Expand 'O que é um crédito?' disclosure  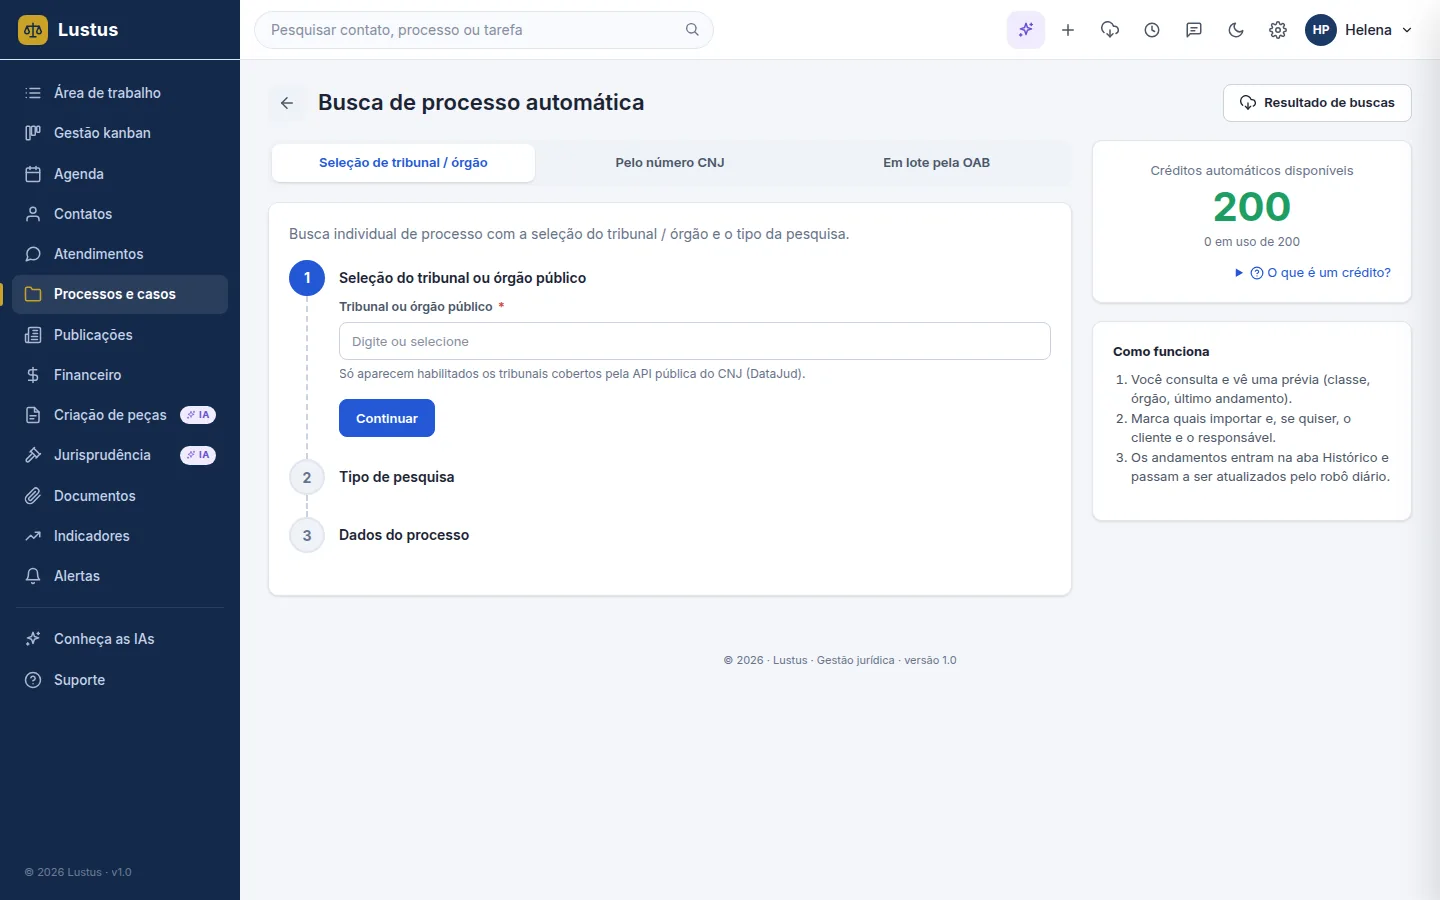point(1313,273)
